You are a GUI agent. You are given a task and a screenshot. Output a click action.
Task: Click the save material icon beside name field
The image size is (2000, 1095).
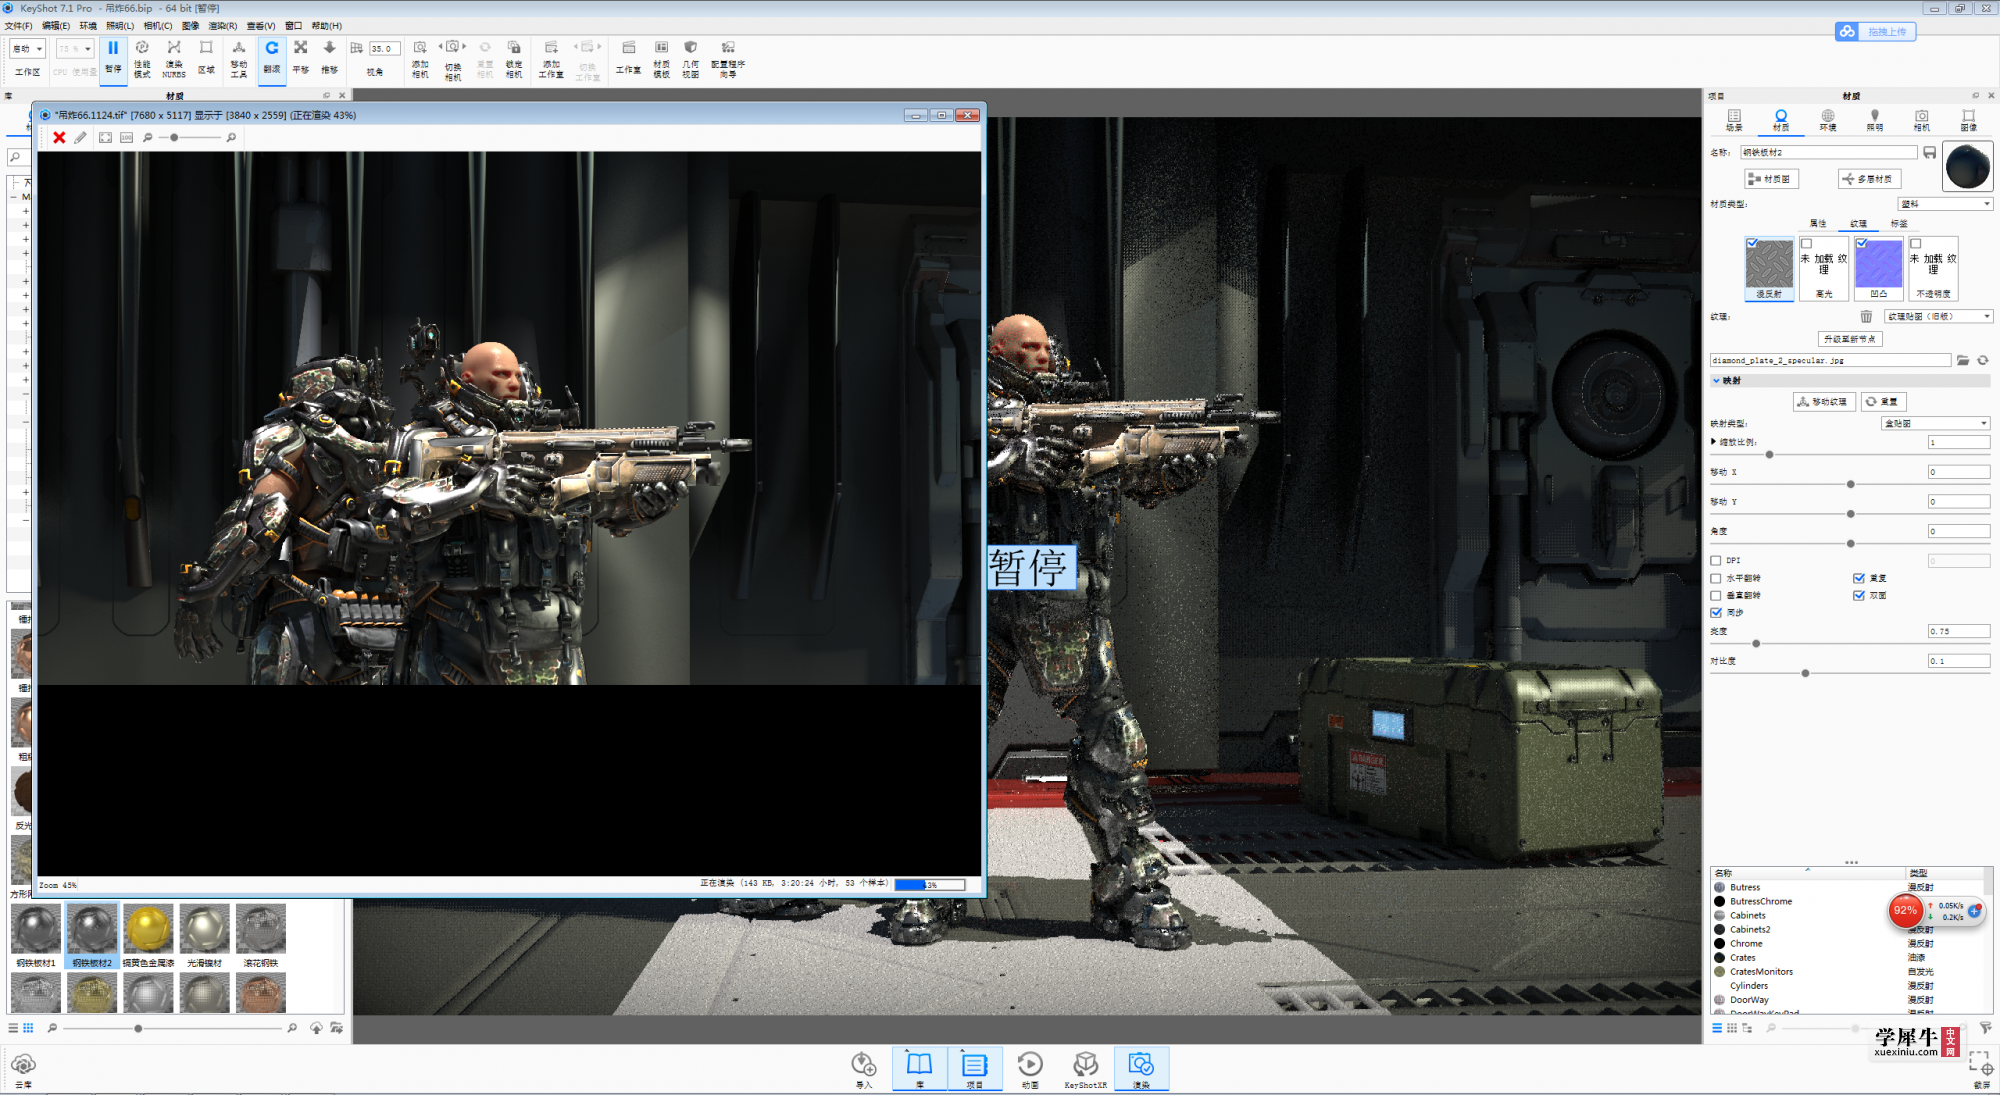point(1929,152)
